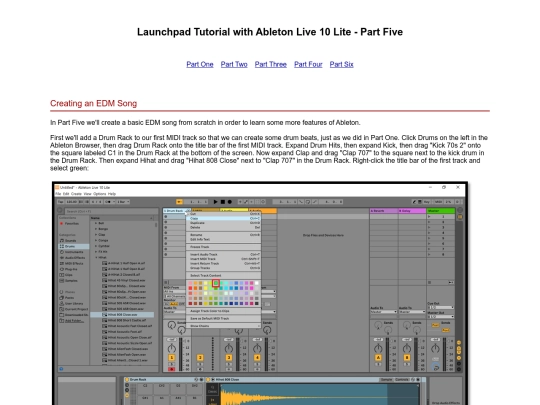The width and height of the screenshot is (540, 405).
Task: Toggle the B return track activator
Action: 407,358
